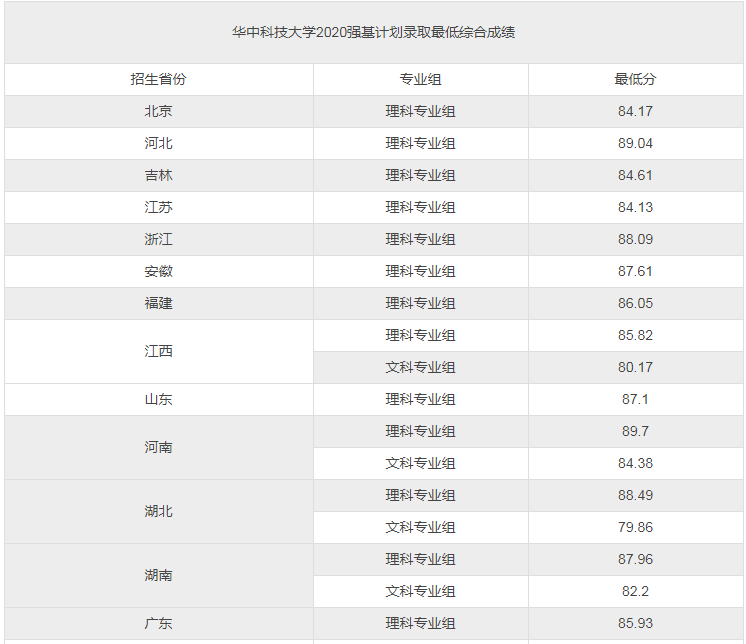746x644 pixels.
Task: Click the 浙江 province cell
Action: 158,239
